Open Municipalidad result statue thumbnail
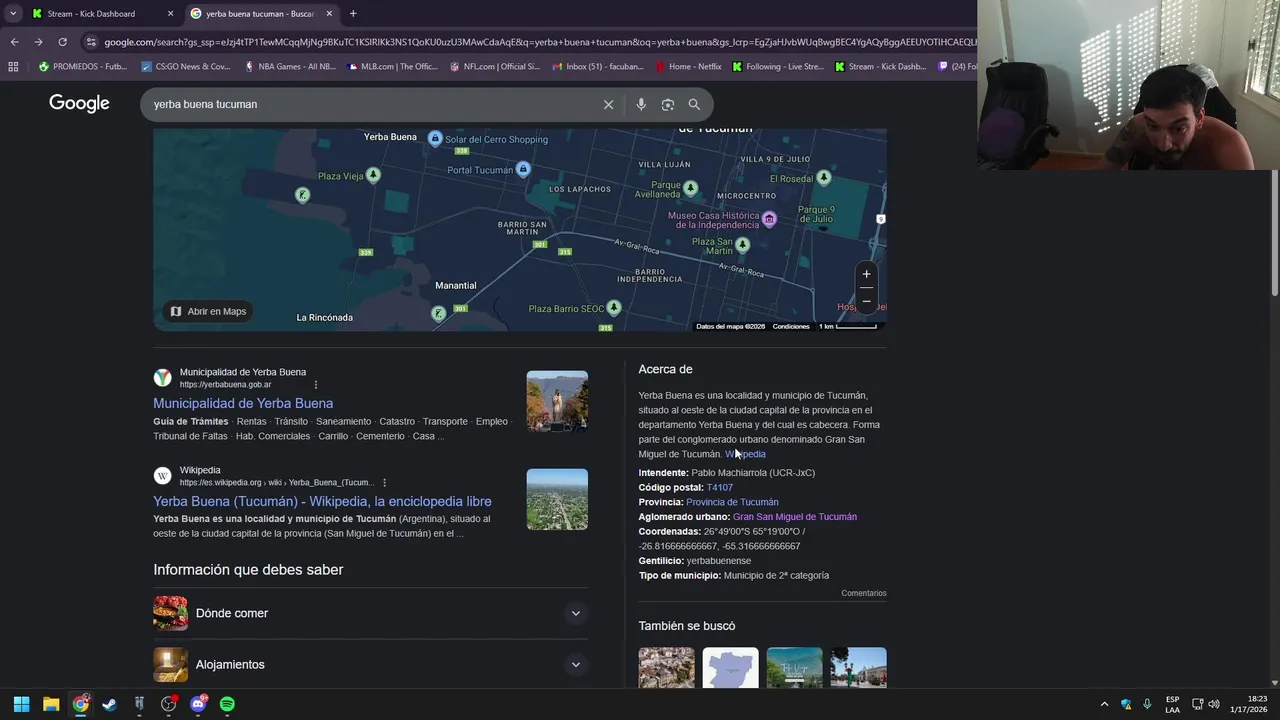Image resolution: width=1280 pixels, height=720 pixels. [557, 401]
